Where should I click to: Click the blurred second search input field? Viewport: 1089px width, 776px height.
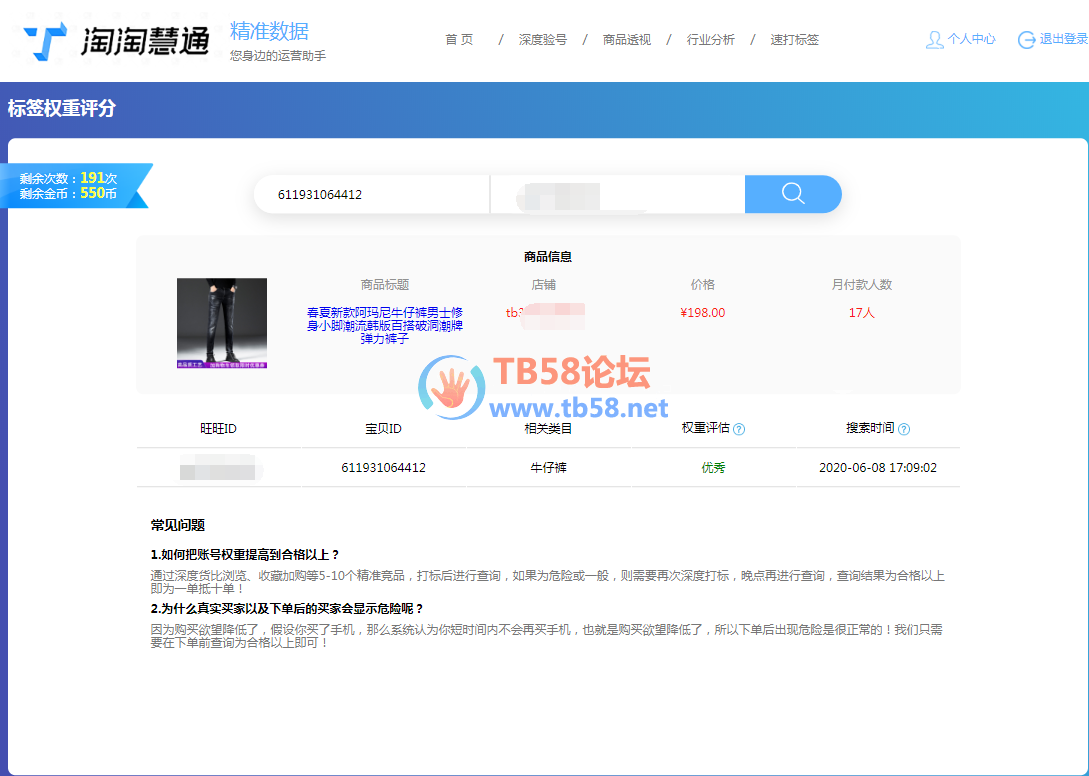coord(616,195)
